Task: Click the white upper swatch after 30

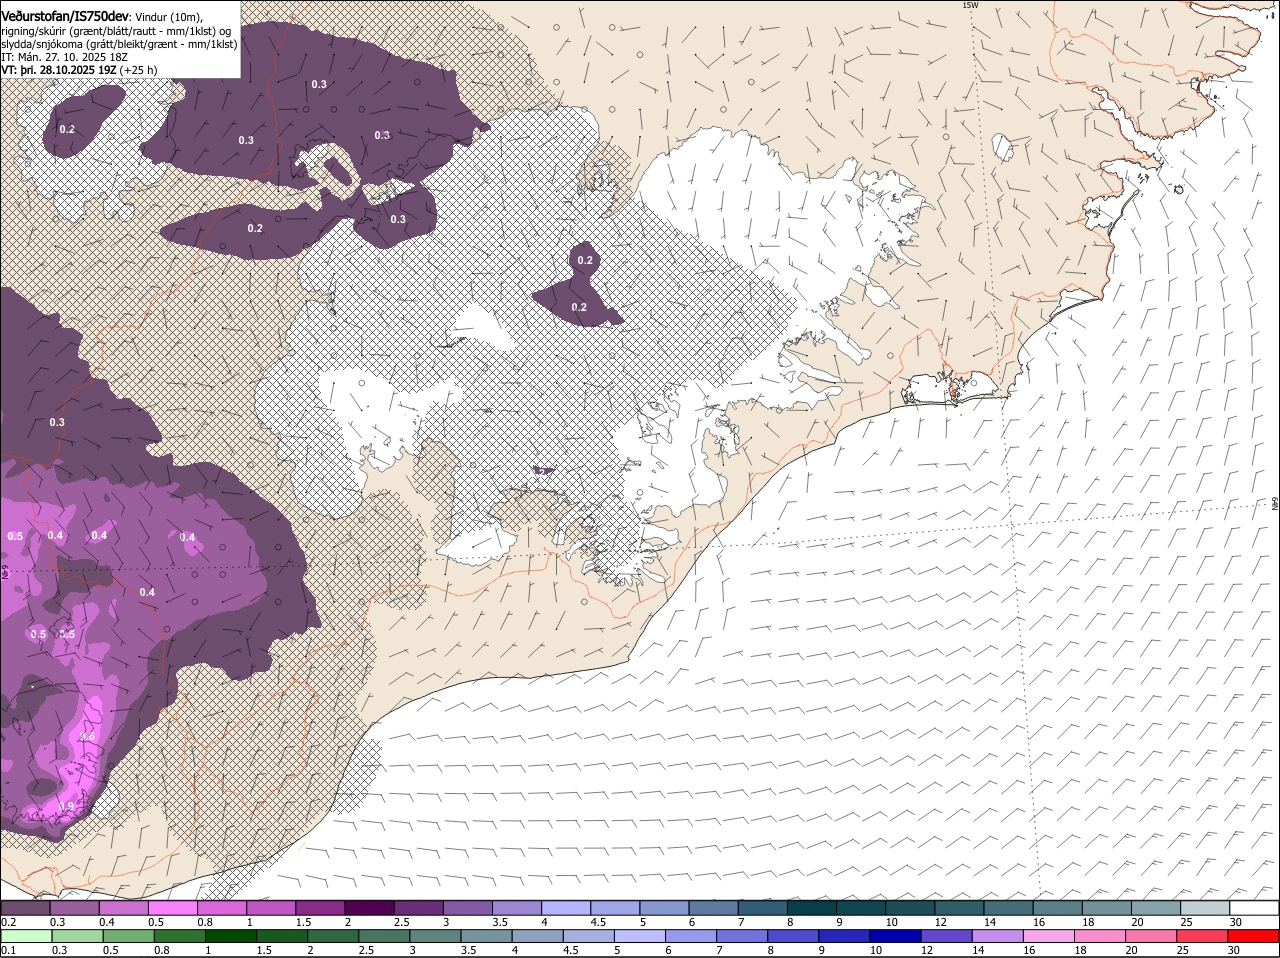Action: [1254, 908]
